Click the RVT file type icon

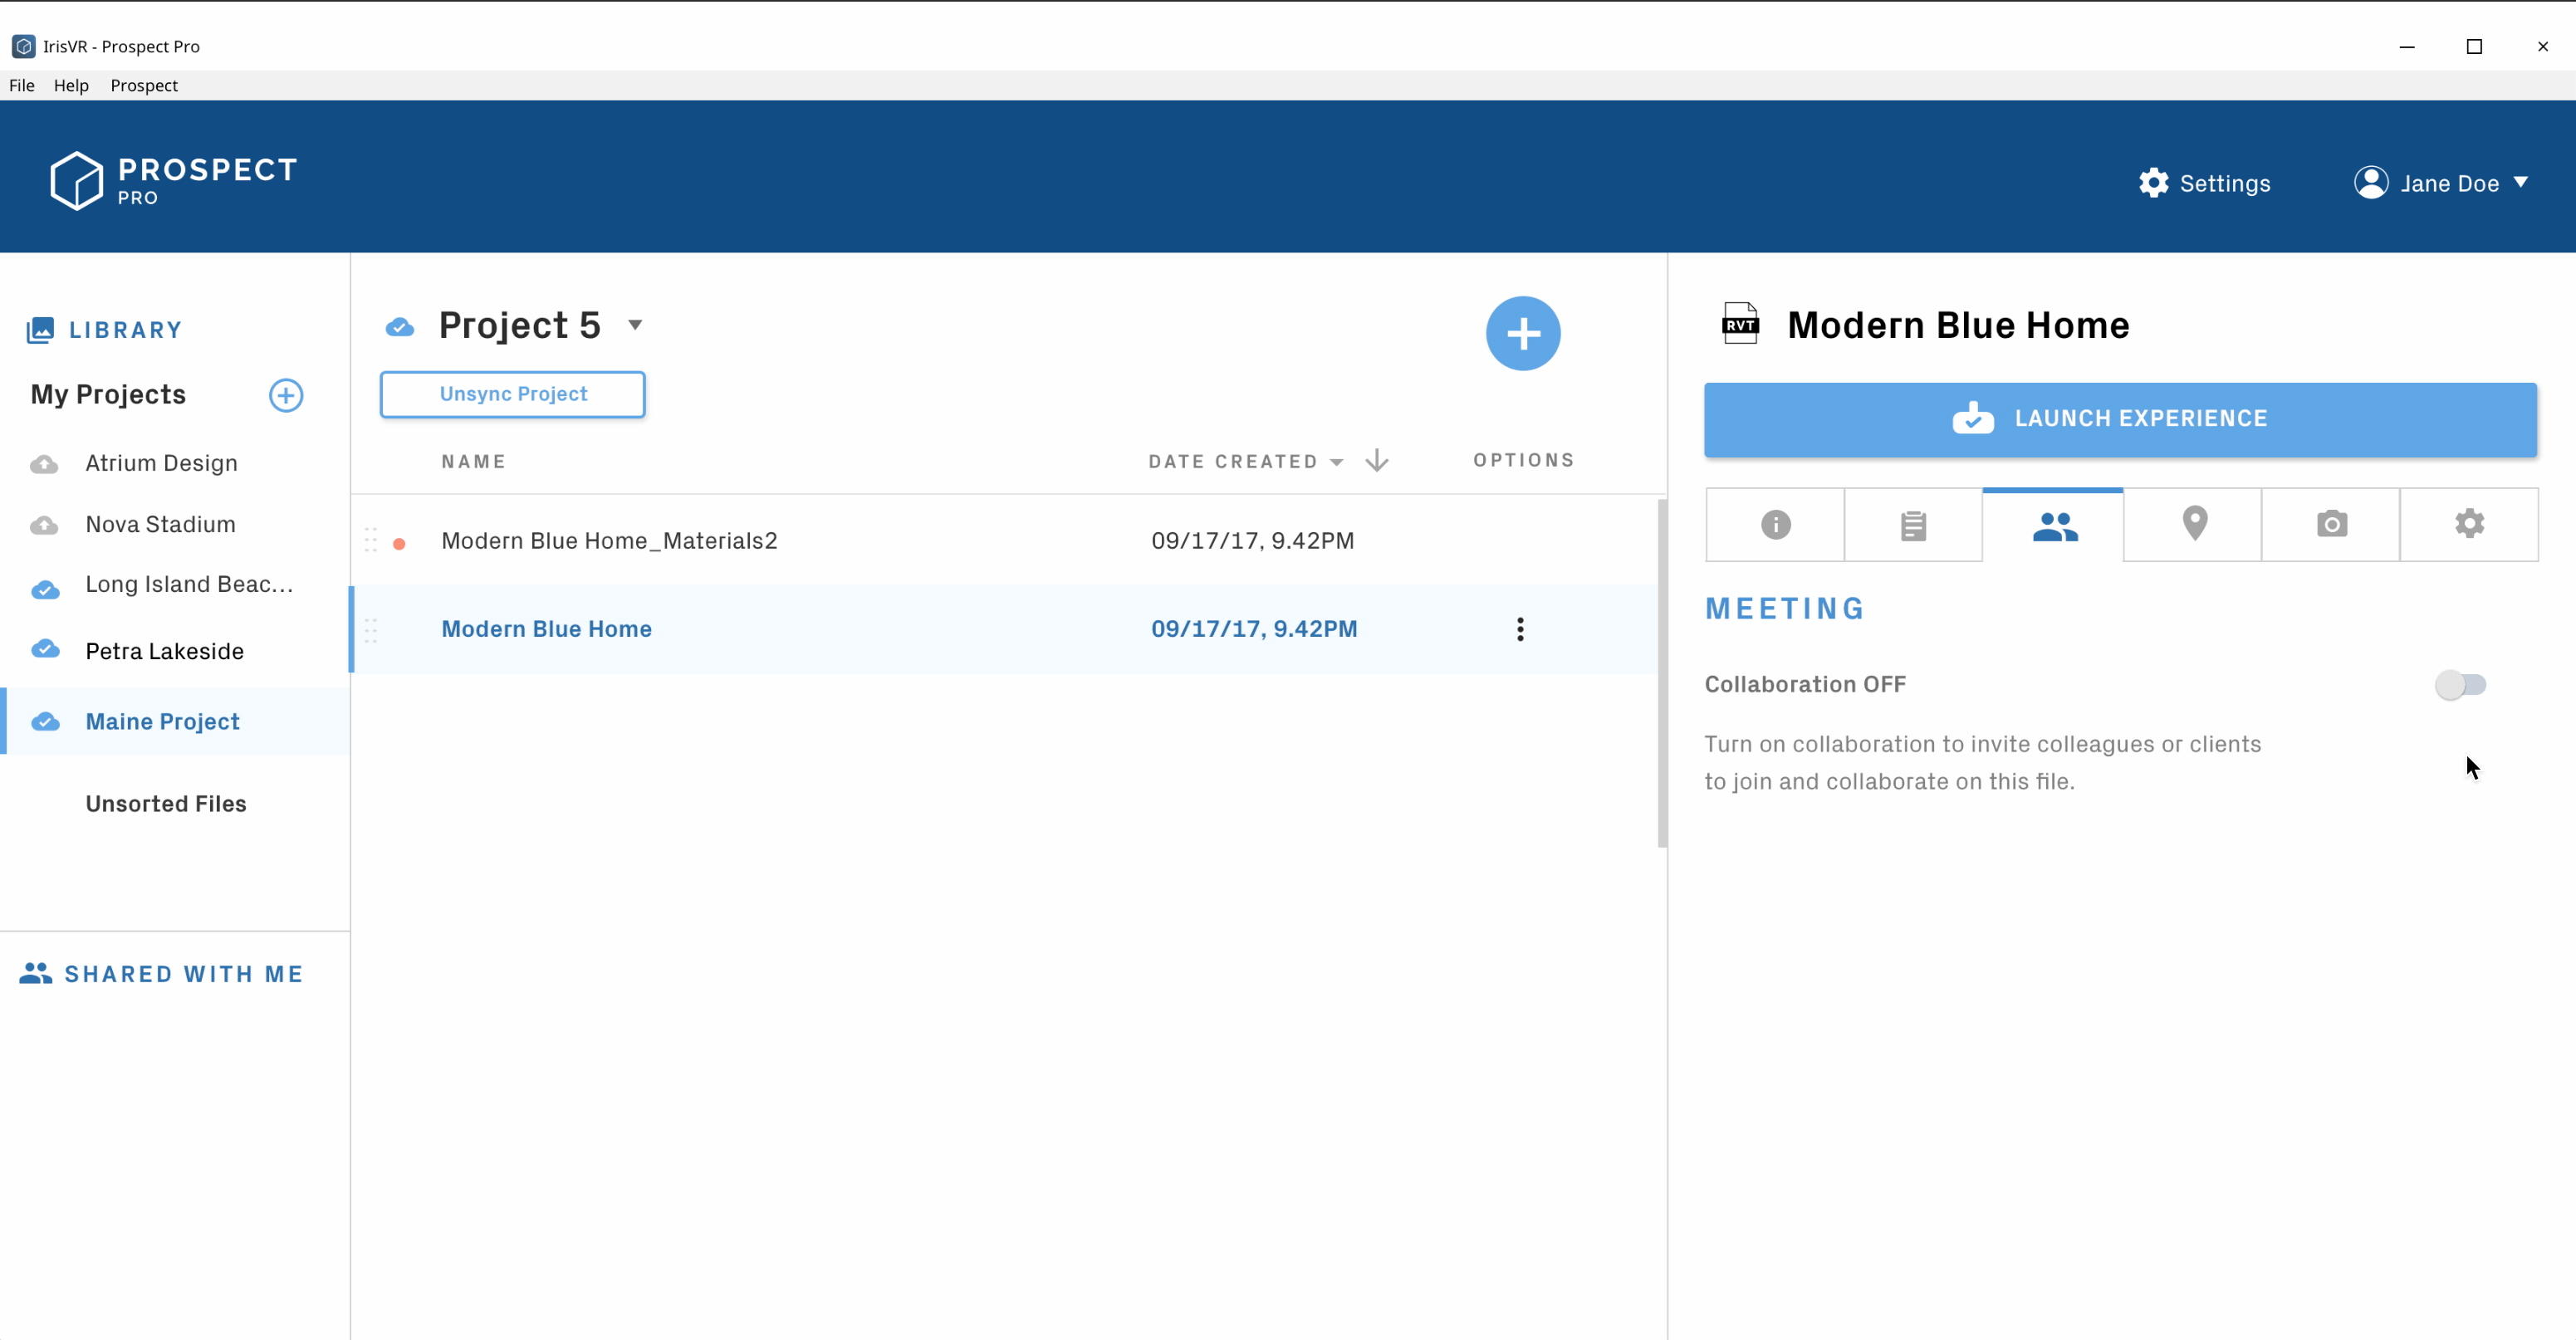pos(1740,324)
